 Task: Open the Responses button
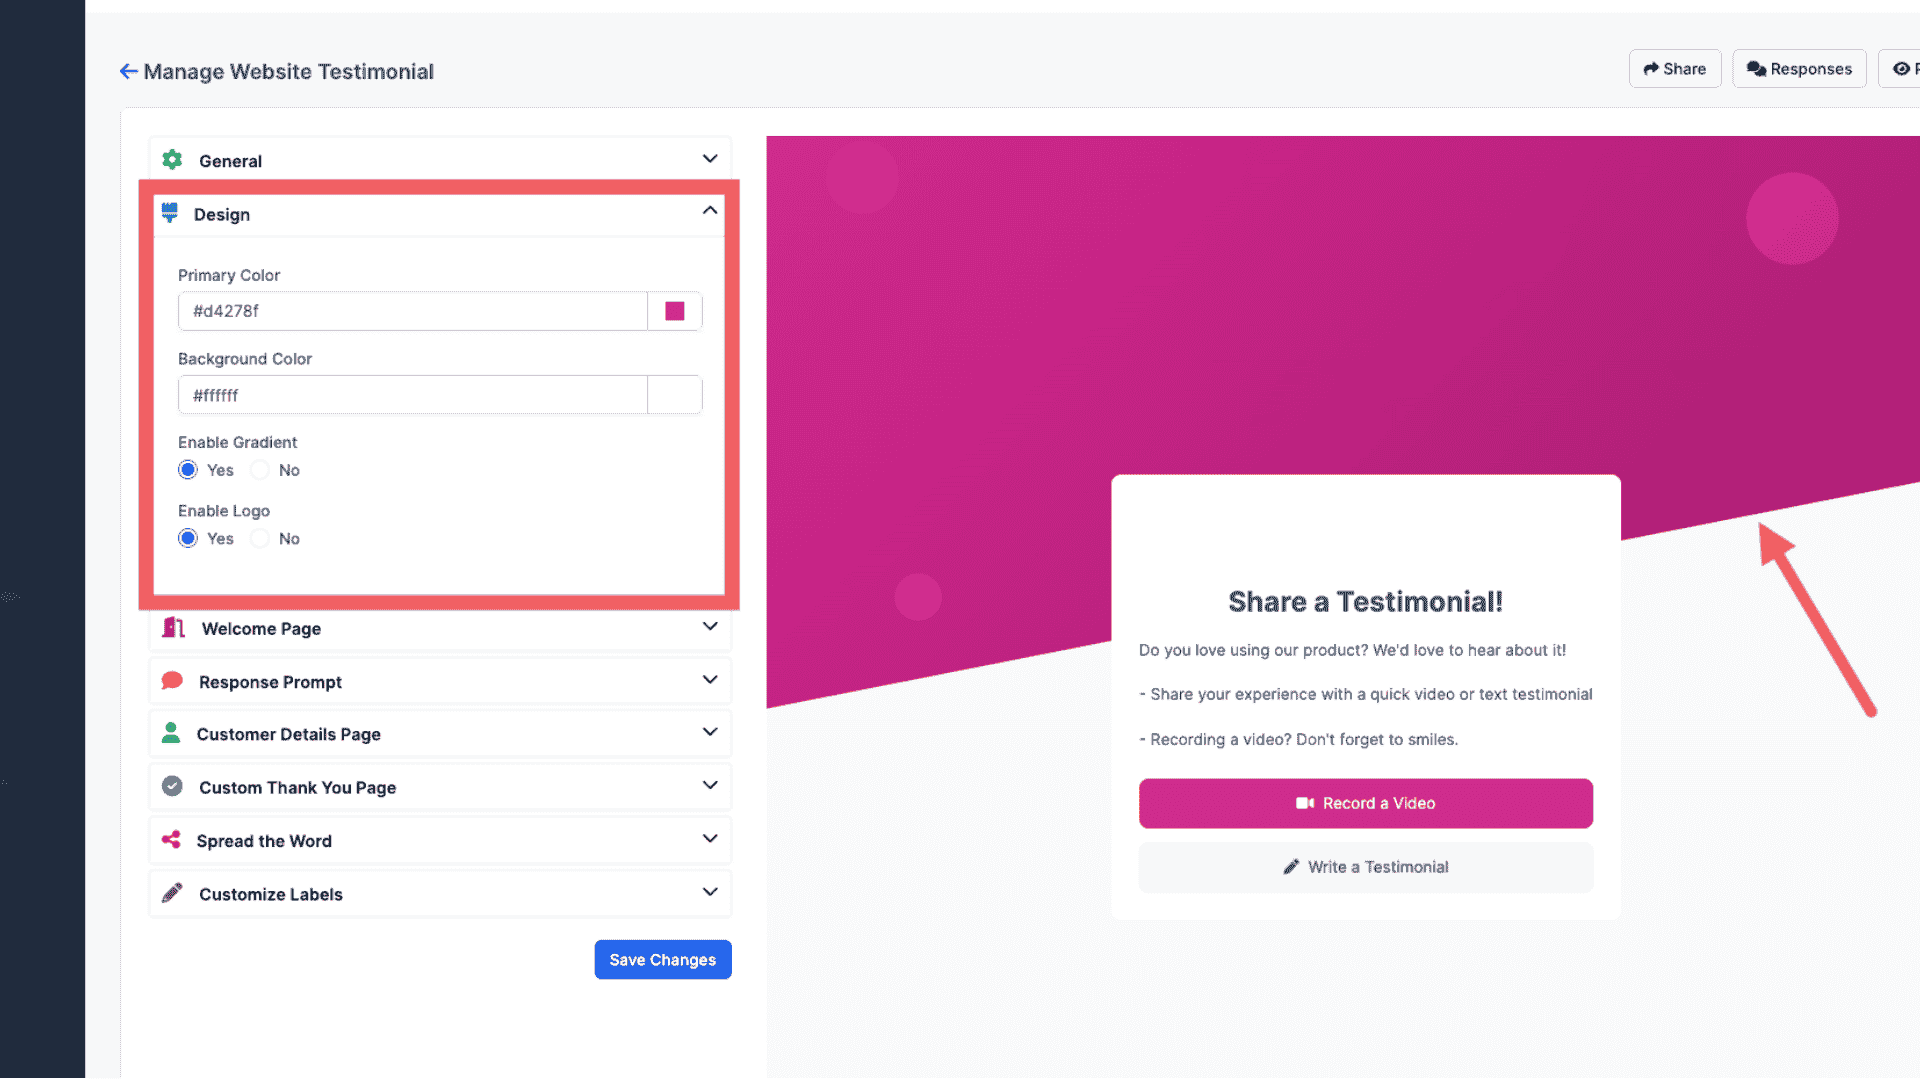(x=1799, y=69)
